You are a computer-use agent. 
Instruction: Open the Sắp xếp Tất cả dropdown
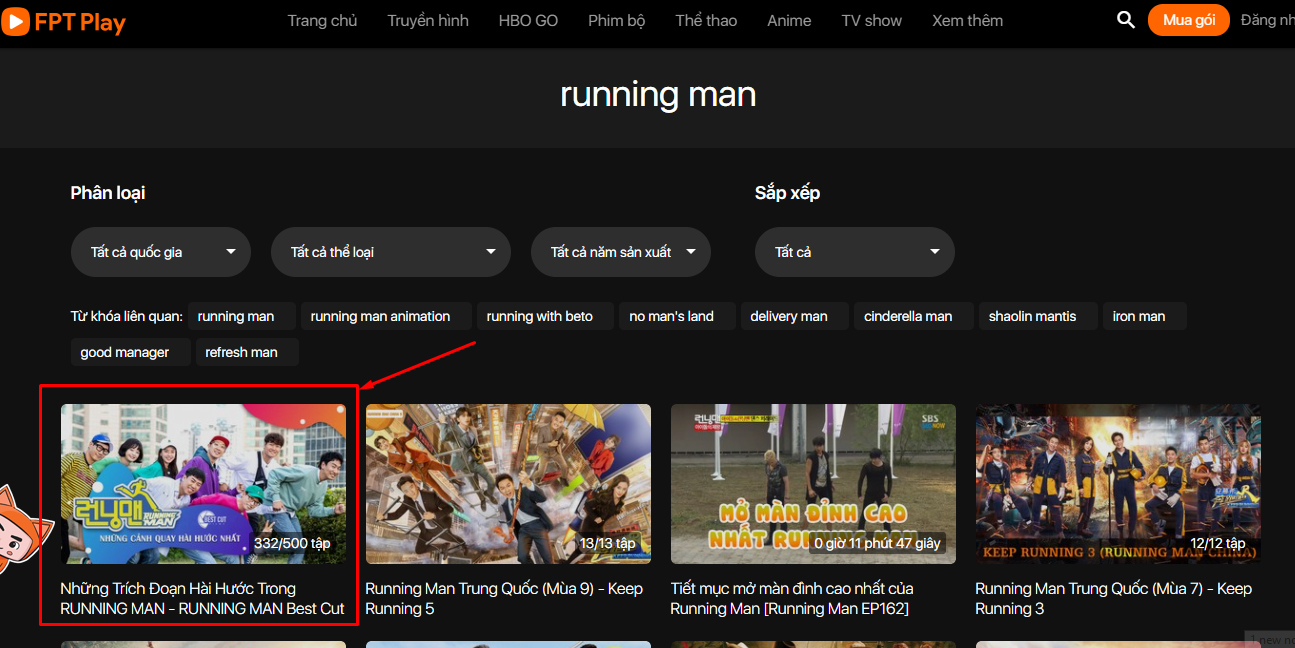(854, 252)
